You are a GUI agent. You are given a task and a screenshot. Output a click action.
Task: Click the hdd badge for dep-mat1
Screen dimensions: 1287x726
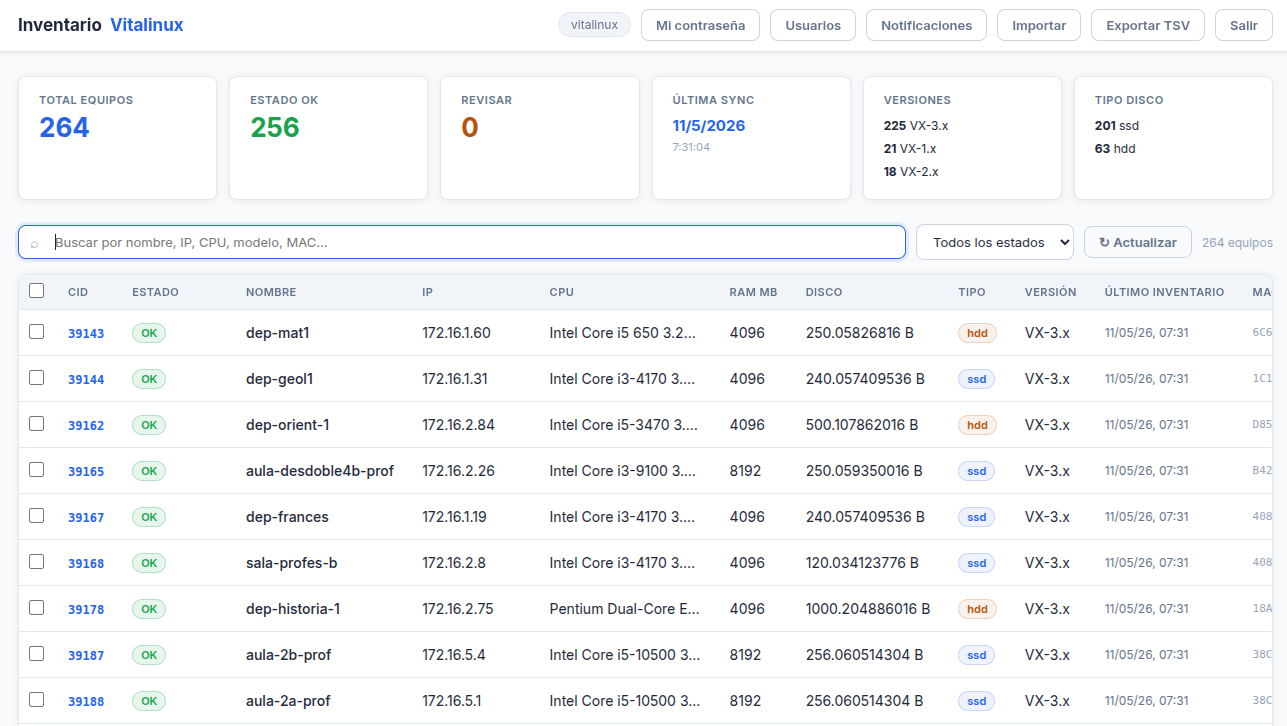pos(977,333)
